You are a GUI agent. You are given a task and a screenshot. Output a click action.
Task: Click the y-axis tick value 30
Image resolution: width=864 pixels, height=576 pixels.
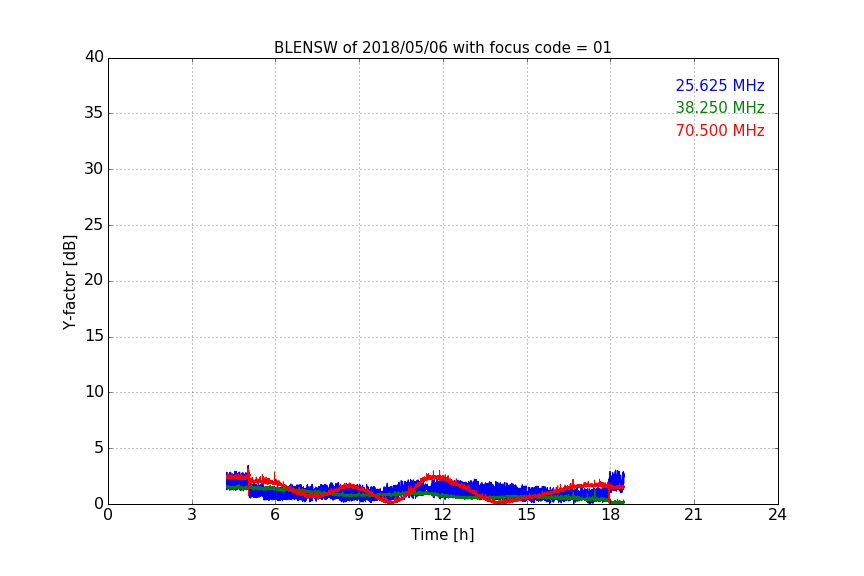[94, 169]
